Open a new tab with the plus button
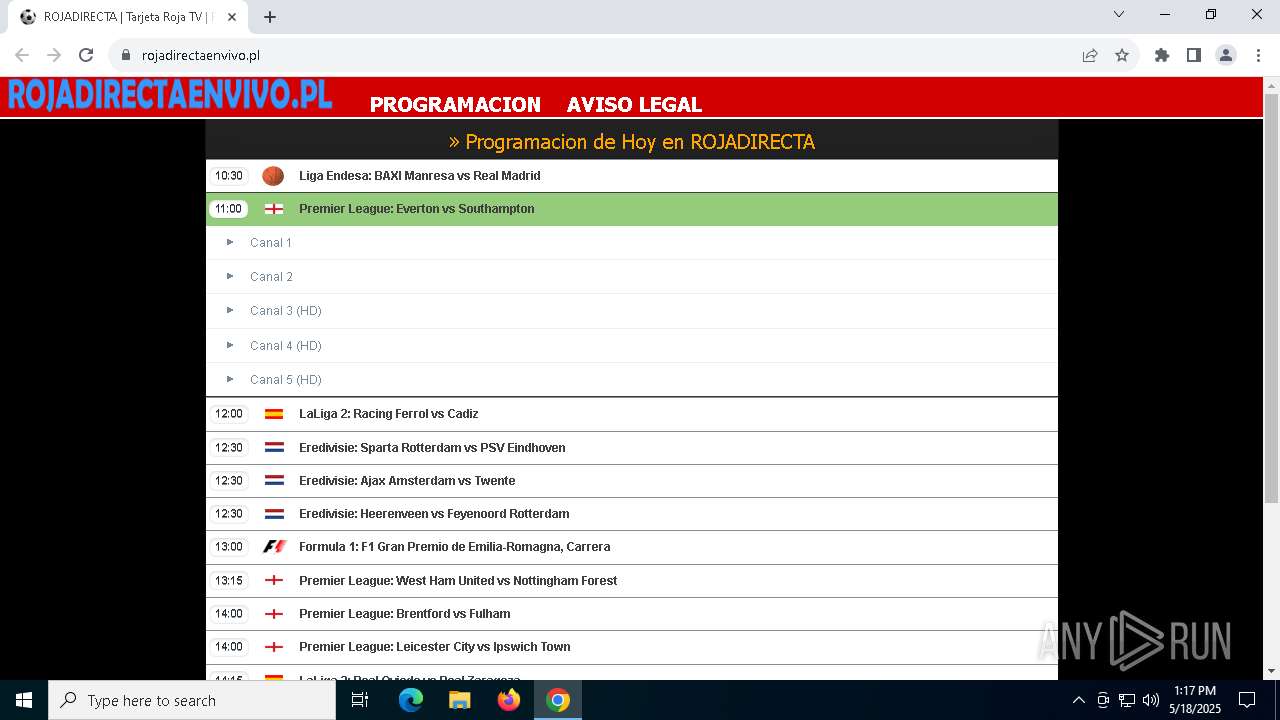 270,17
